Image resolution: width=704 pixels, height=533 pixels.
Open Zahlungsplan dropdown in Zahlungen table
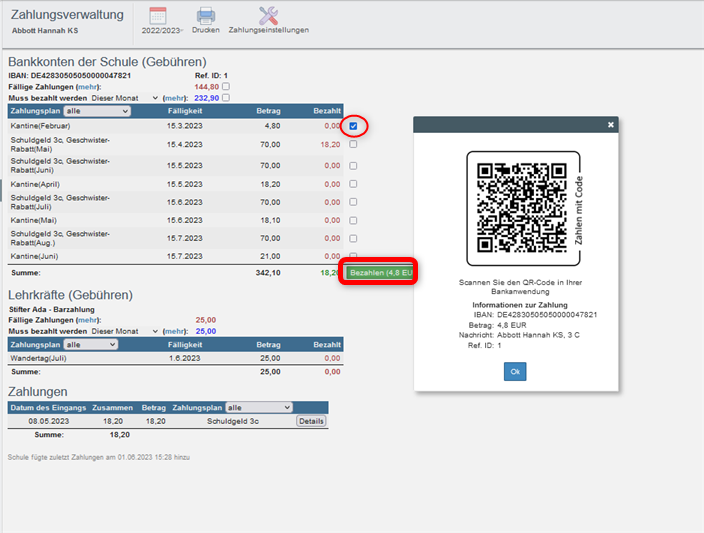point(259,407)
